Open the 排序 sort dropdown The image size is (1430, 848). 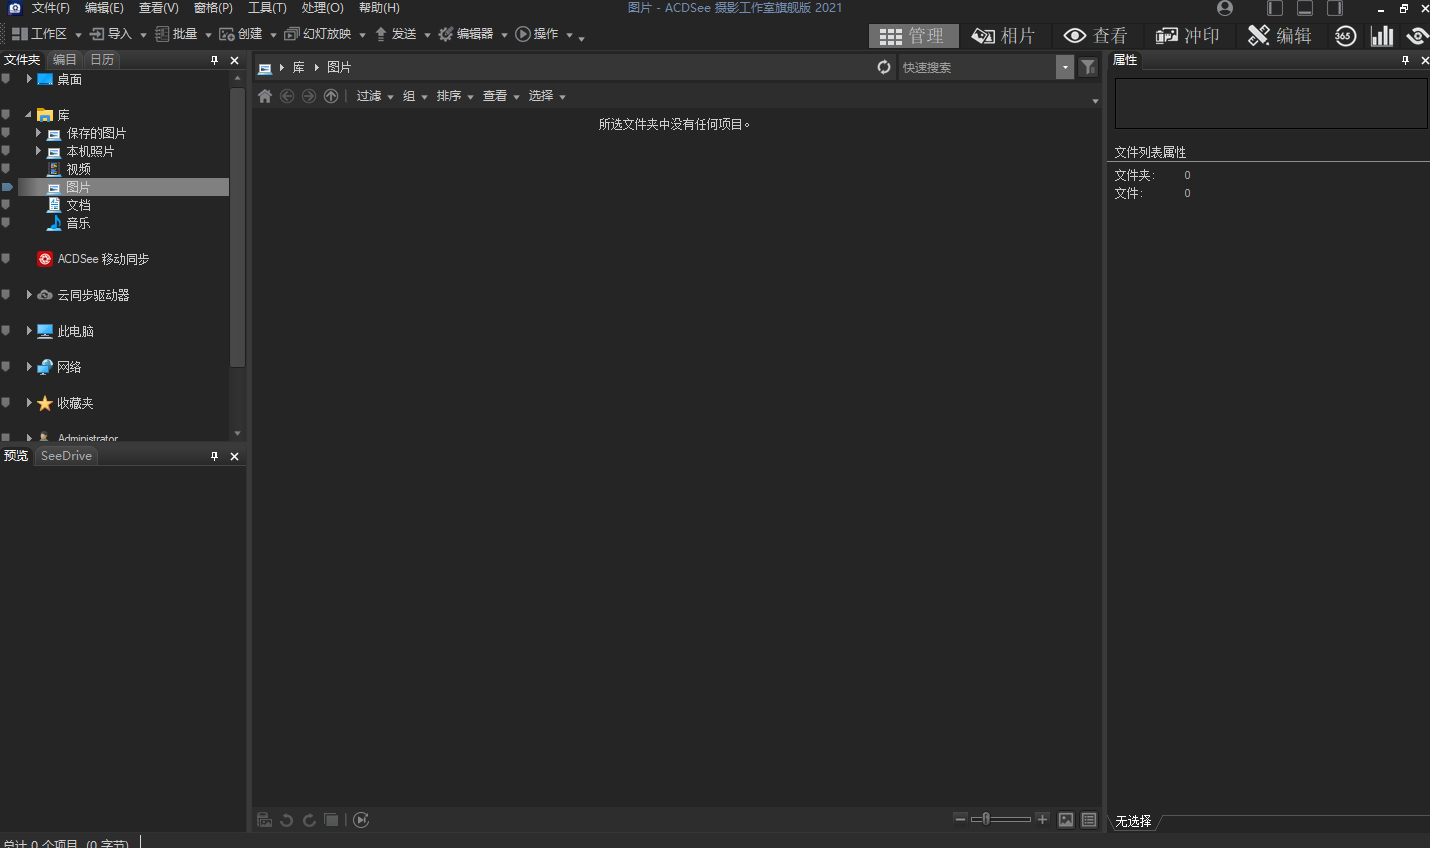pos(454,96)
